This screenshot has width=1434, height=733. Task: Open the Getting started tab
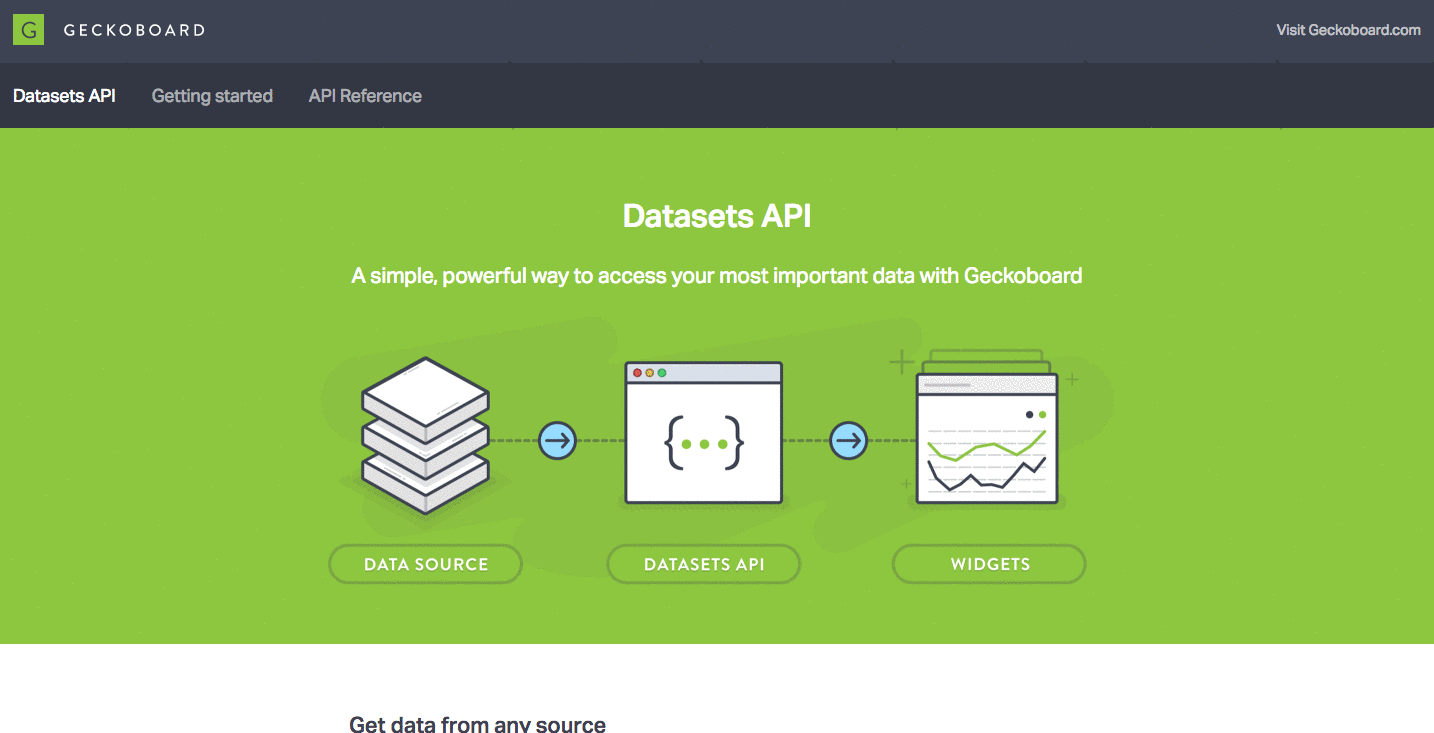212,96
